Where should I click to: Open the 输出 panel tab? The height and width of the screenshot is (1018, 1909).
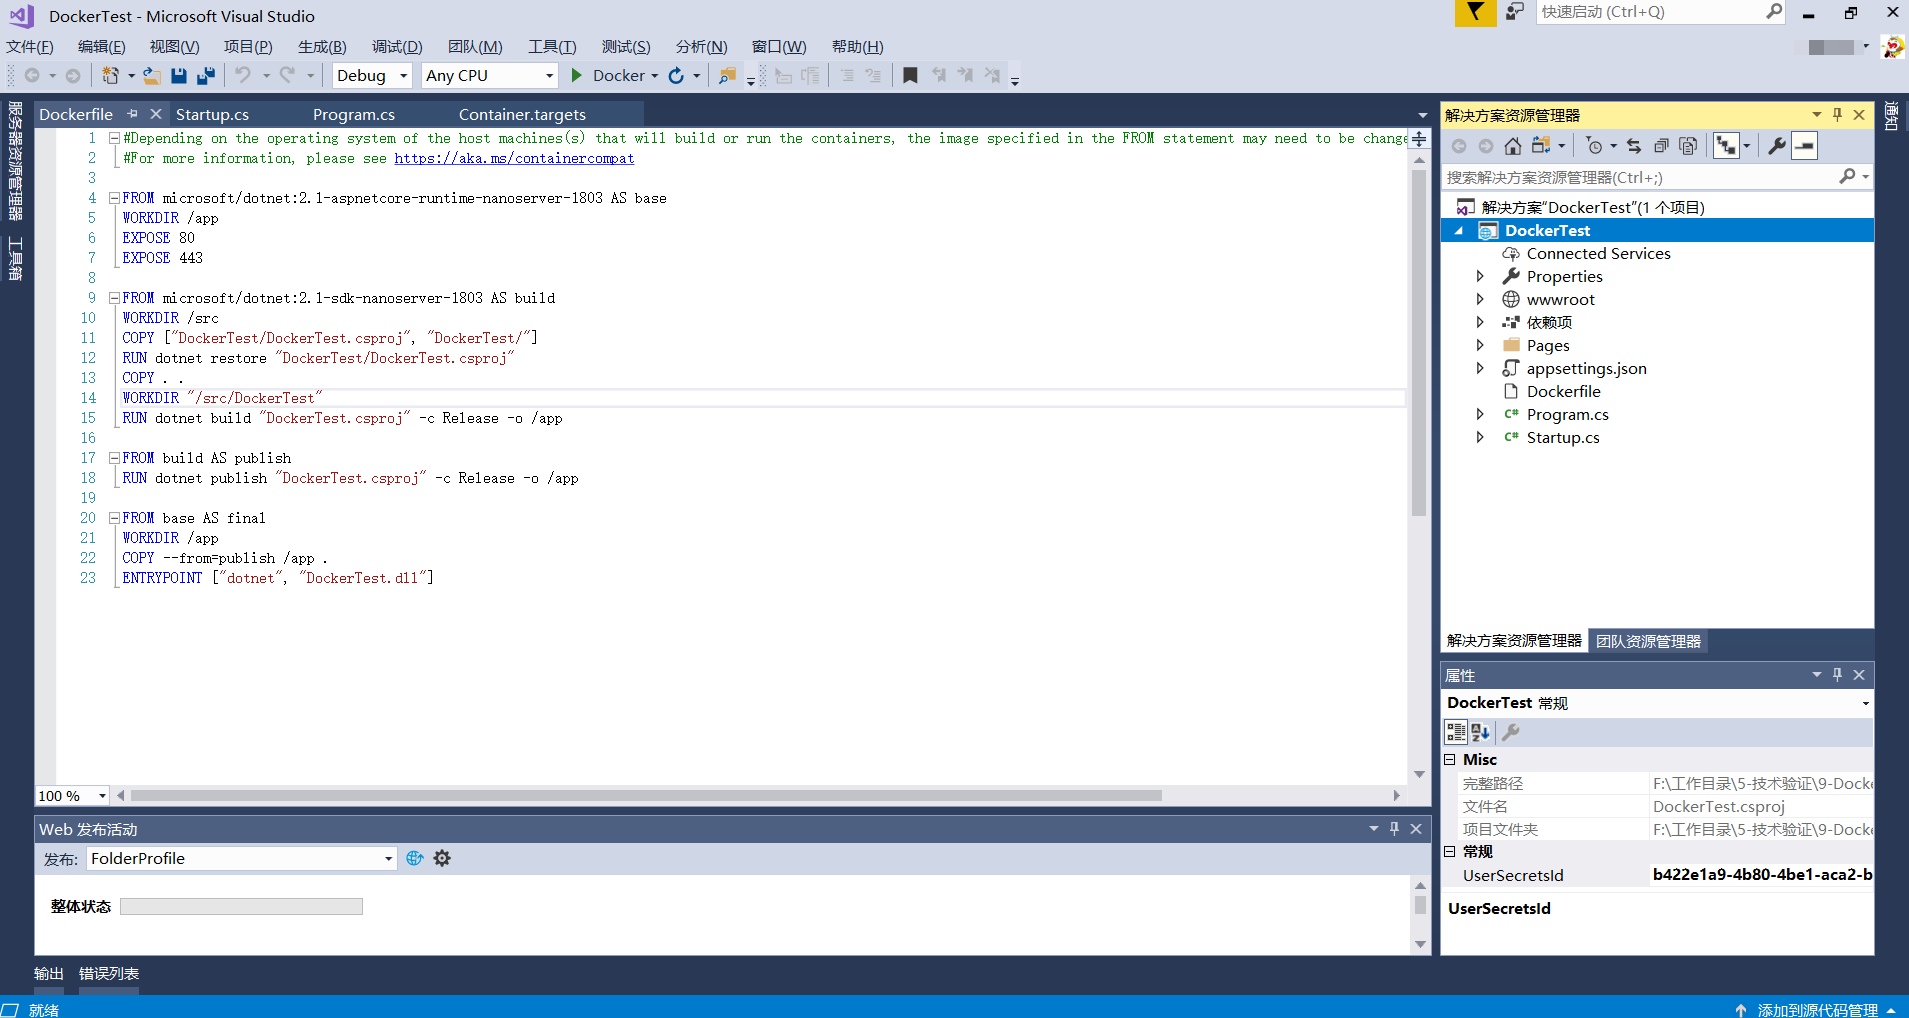(49, 973)
